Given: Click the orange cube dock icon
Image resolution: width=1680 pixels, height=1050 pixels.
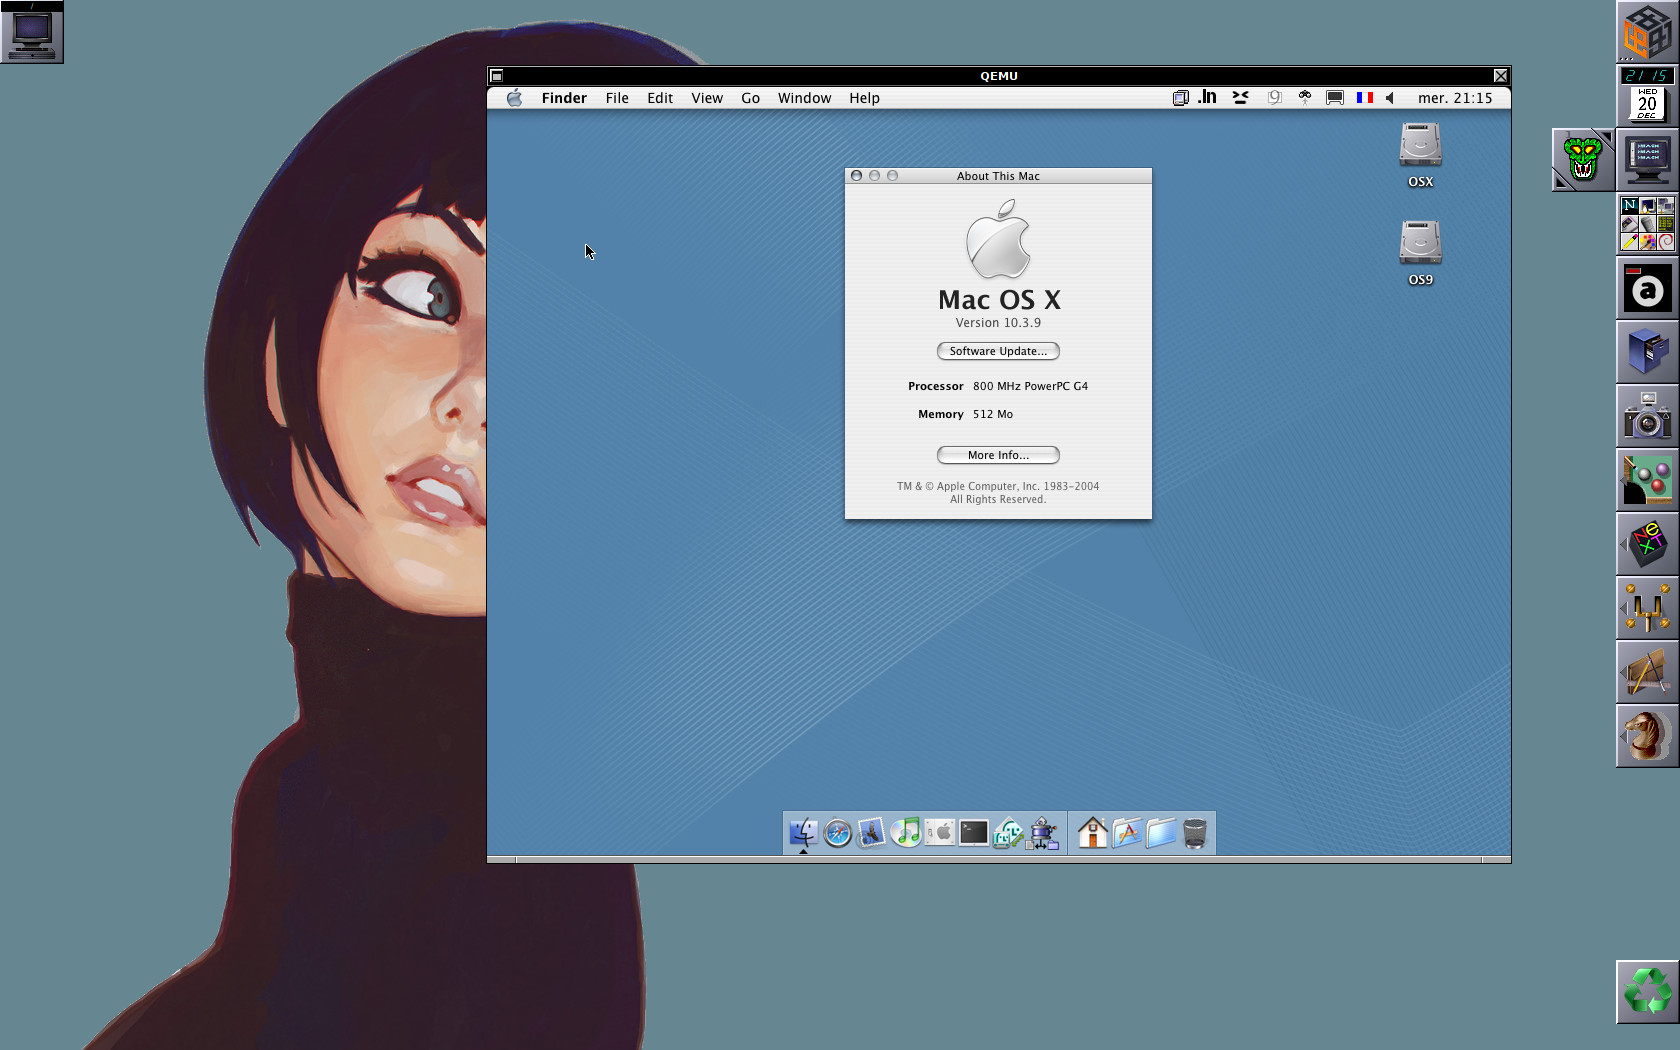Looking at the screenshot, I should pyautogui.click(x=1647, y=32).
